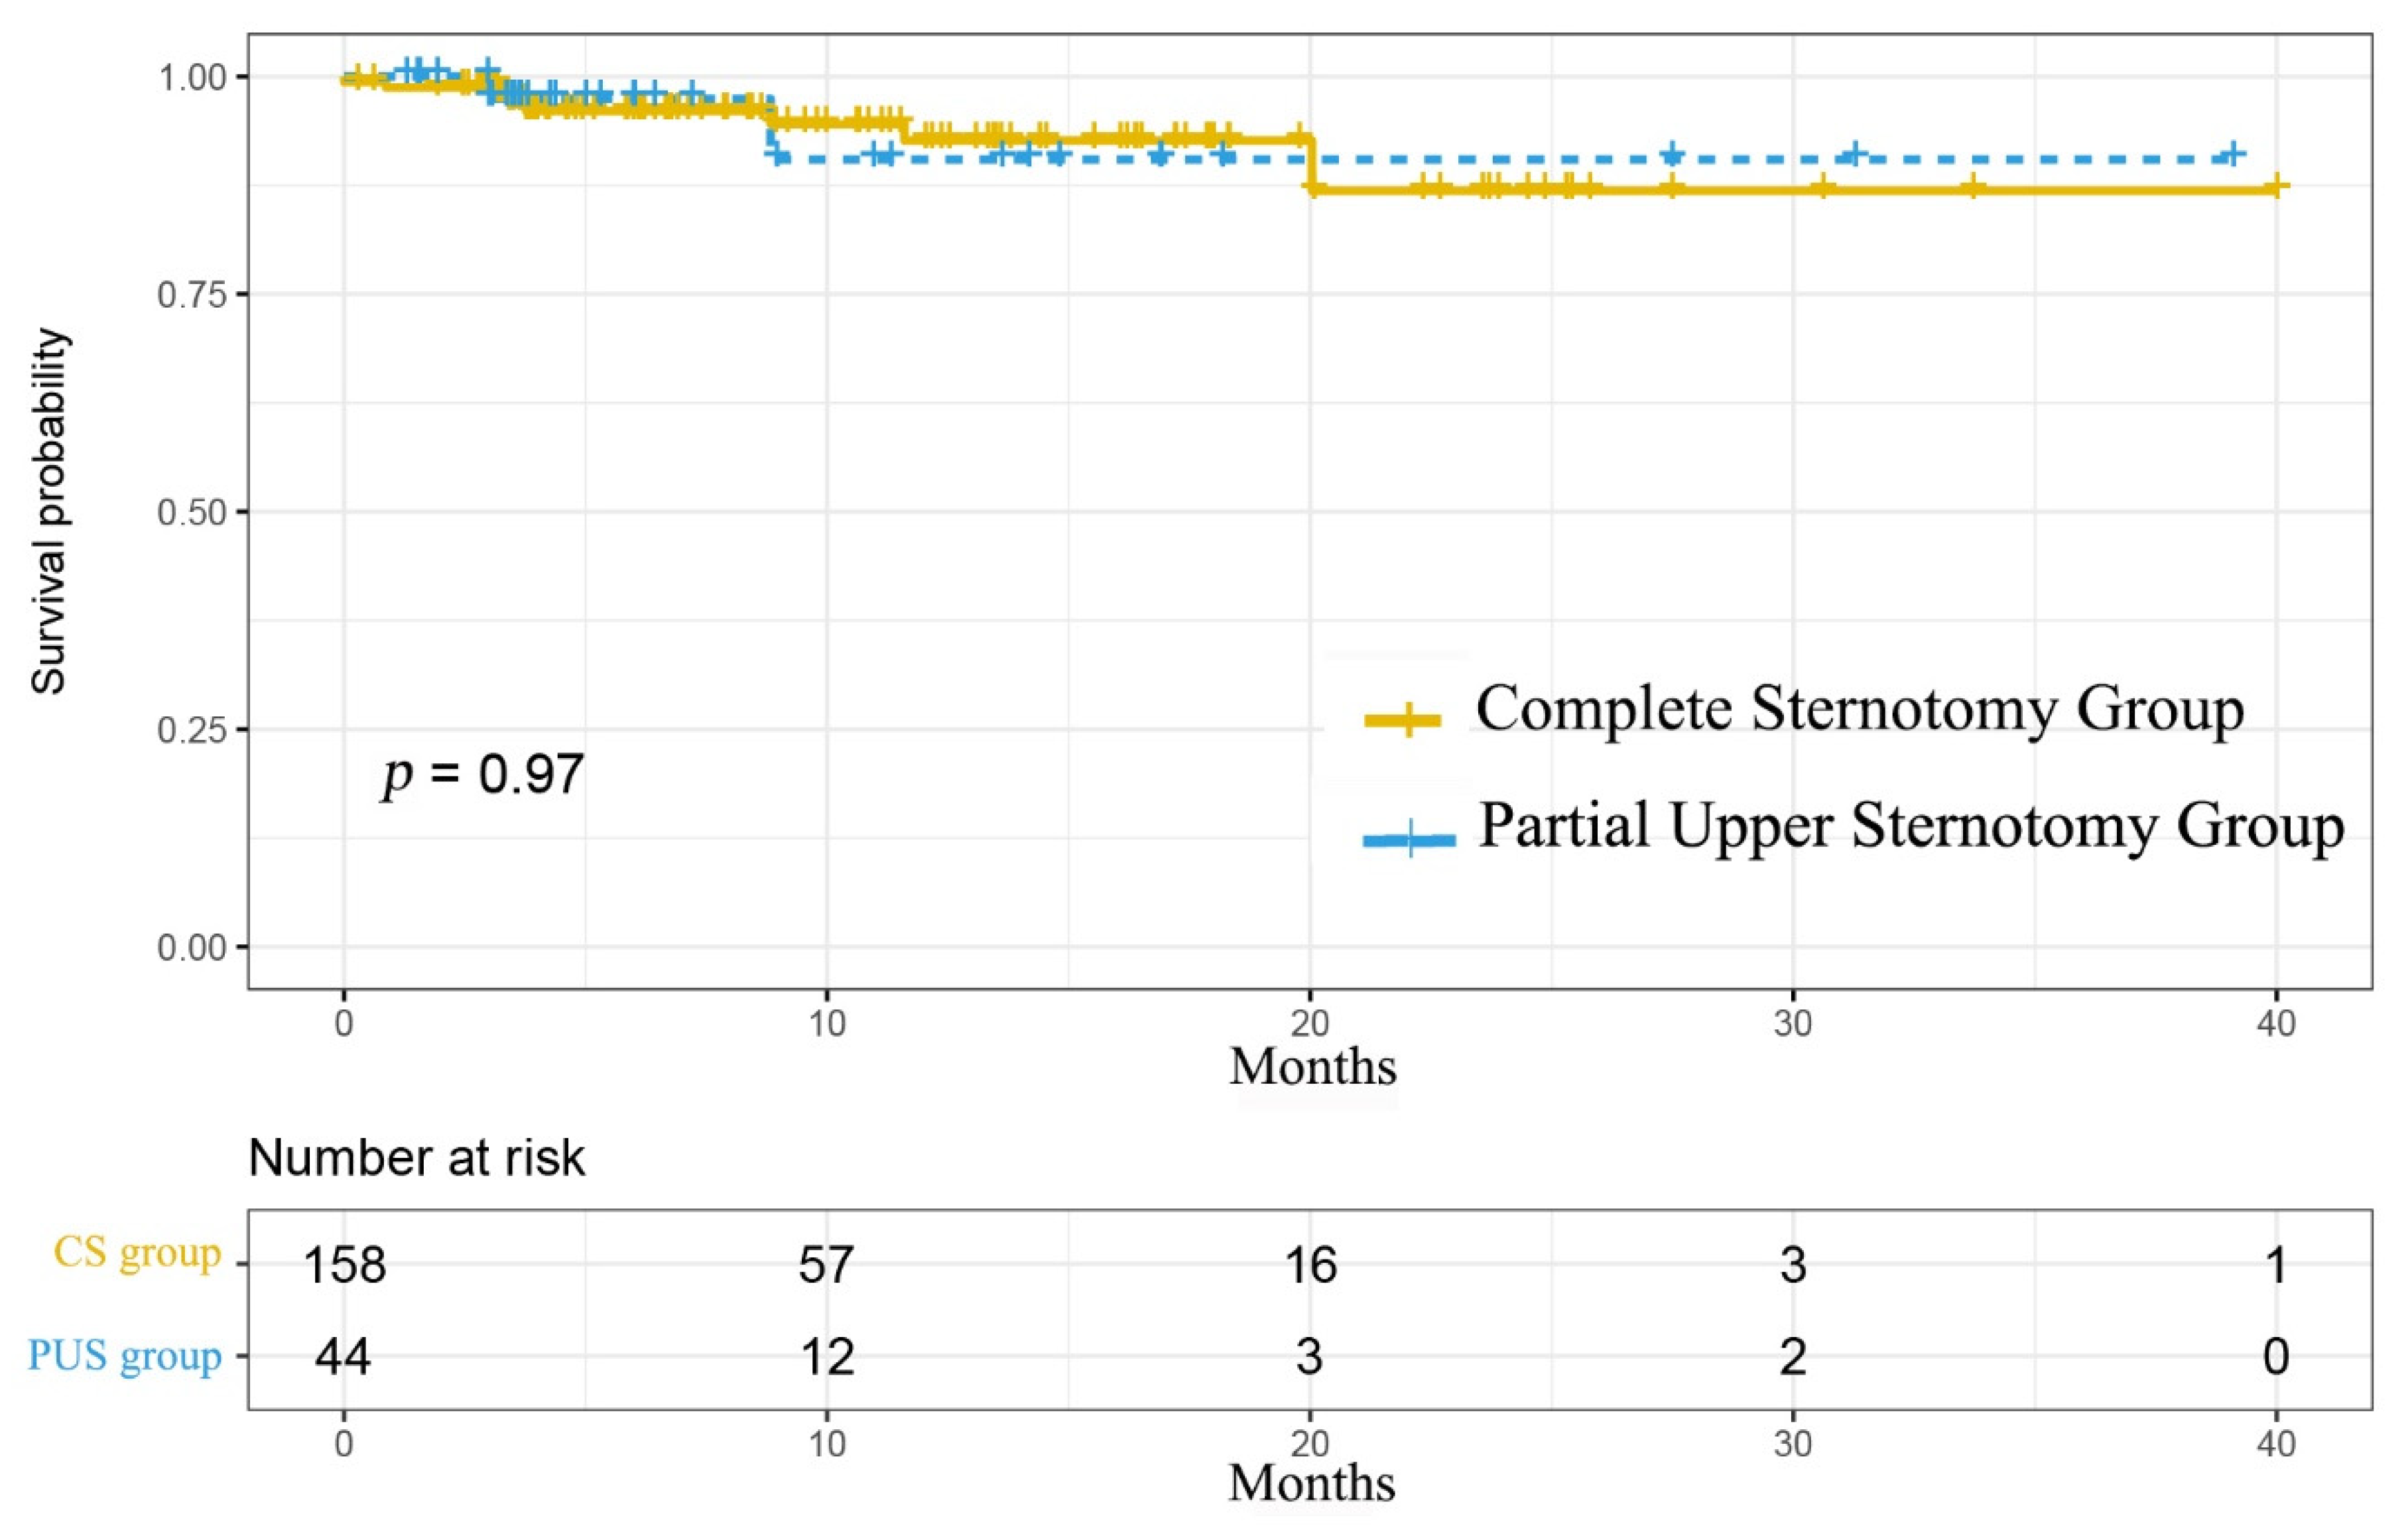Image resolution: width=2408 pixels, height=1530 pixels.
Task: Click the Months title below the survival plot
Action: pos(1312,1067)
